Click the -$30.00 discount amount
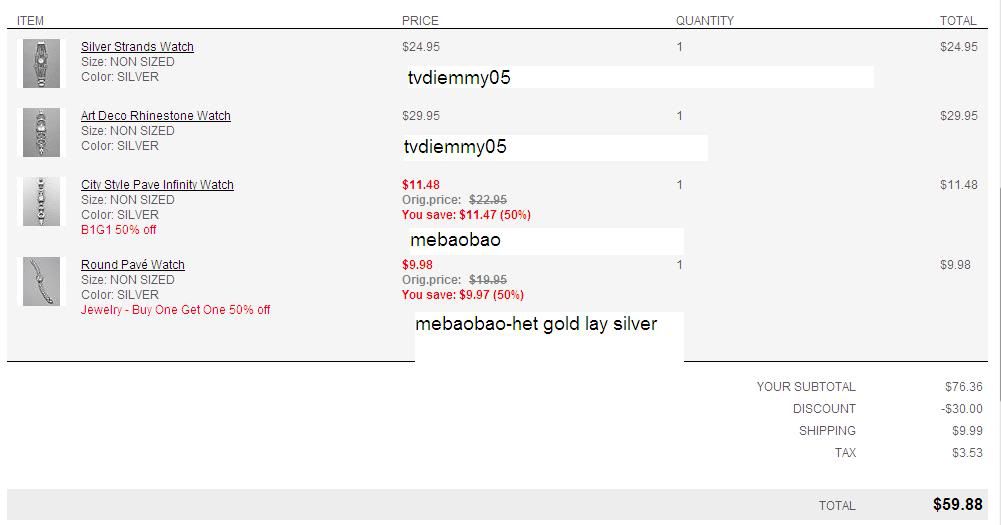This screenshot has width=1001, height=525. click(961, 409)
